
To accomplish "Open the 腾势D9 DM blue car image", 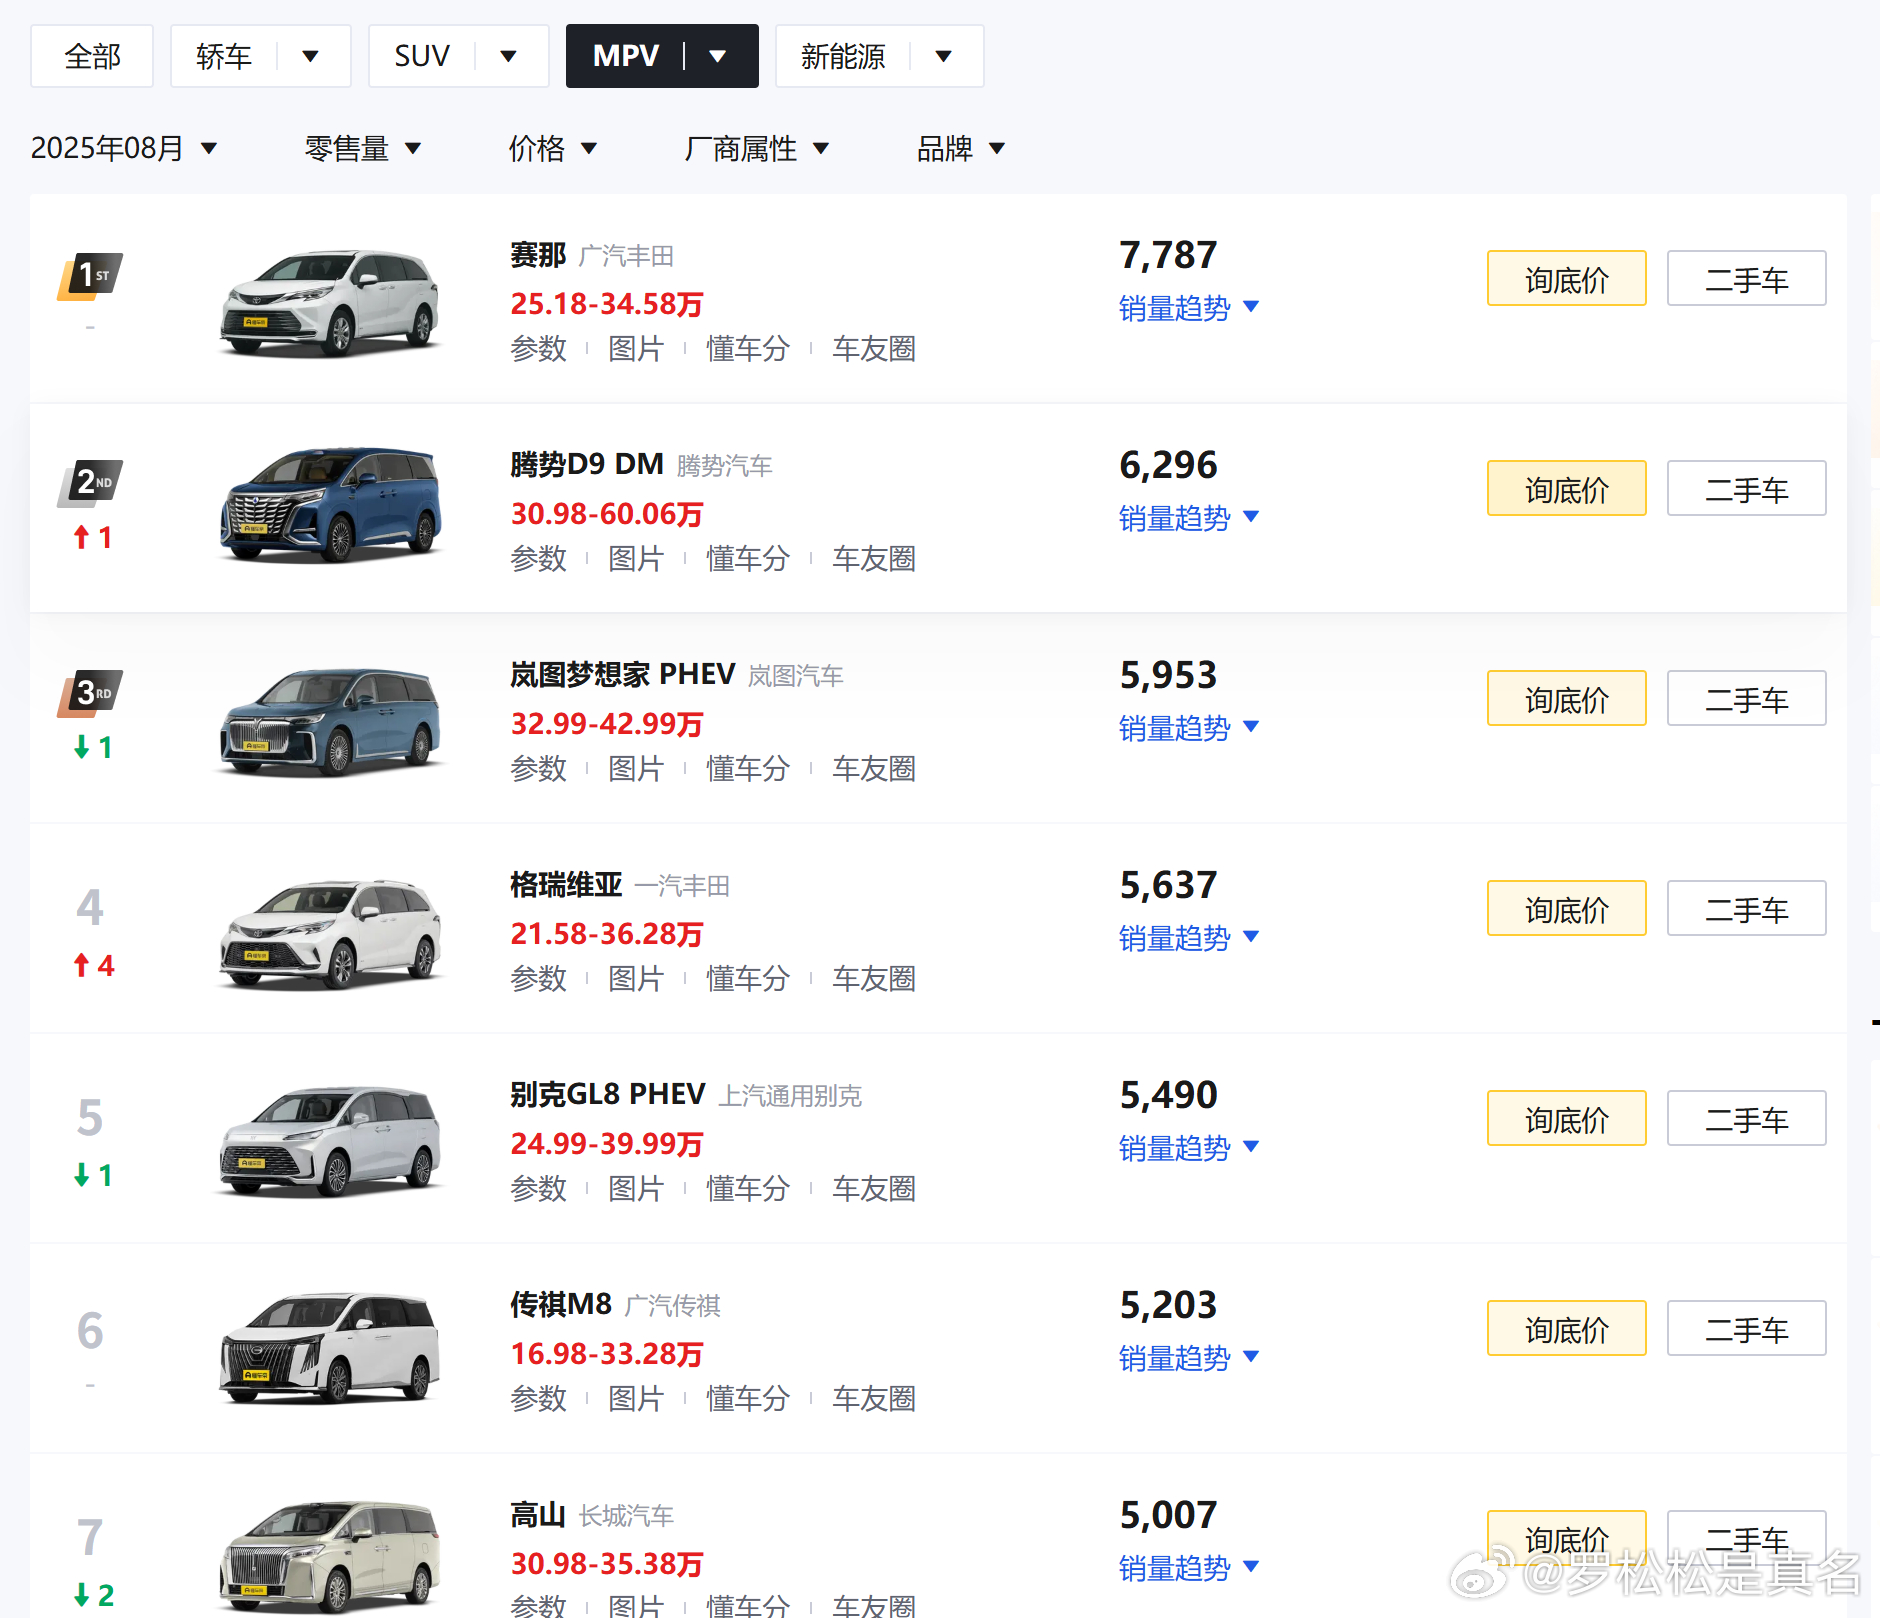I will tap(329, 505).
